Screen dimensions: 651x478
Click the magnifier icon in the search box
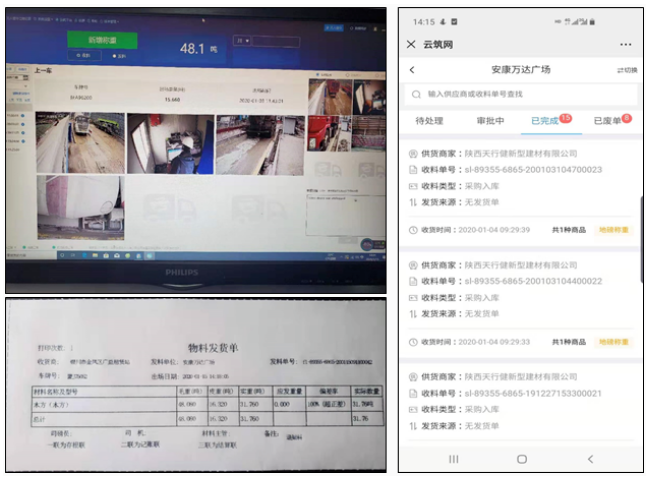(x=416, y=95)
